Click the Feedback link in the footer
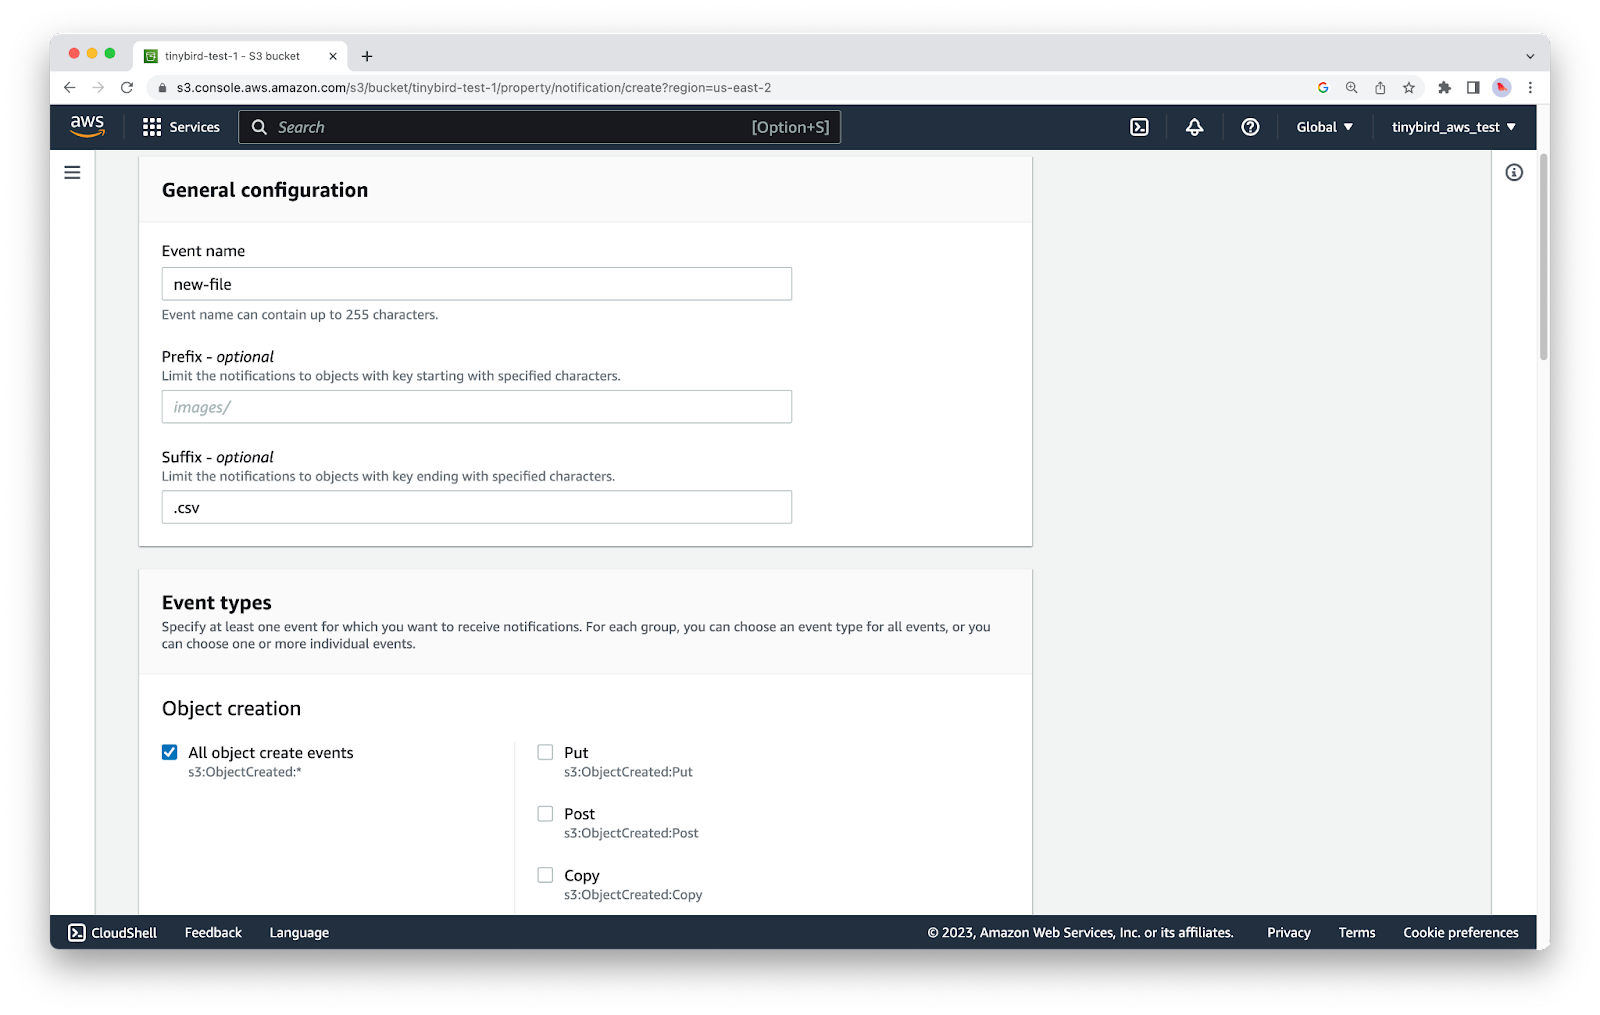The width and height of the screenshot is (1600, 1015). click(213, 932)
